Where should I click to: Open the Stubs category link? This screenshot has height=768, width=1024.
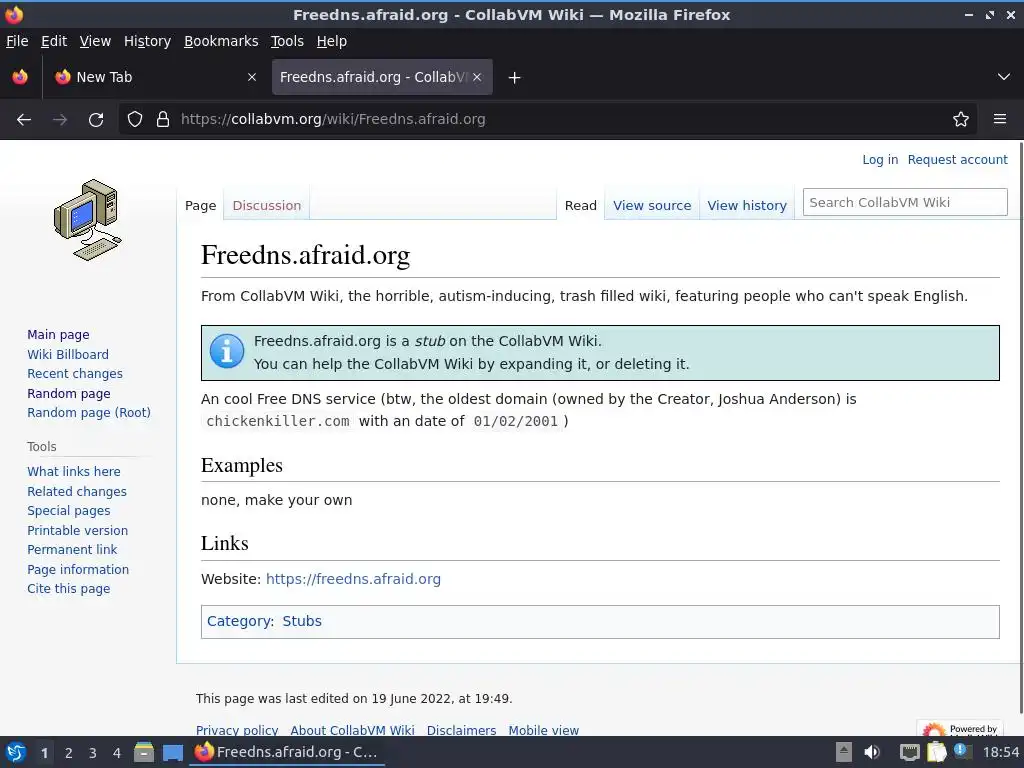pos(302,621)
